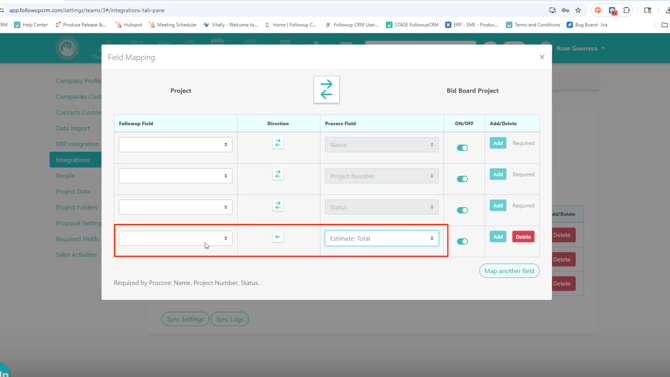Click Map another field button

509,271
